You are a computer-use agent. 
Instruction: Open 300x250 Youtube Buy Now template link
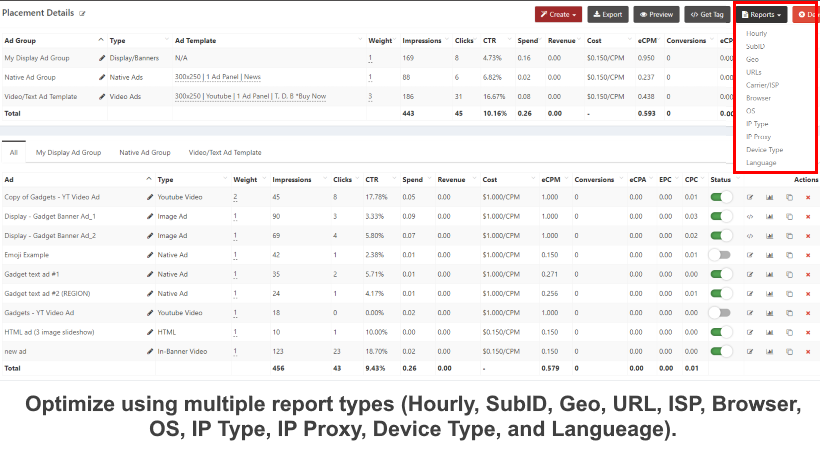tap(250, 96)
